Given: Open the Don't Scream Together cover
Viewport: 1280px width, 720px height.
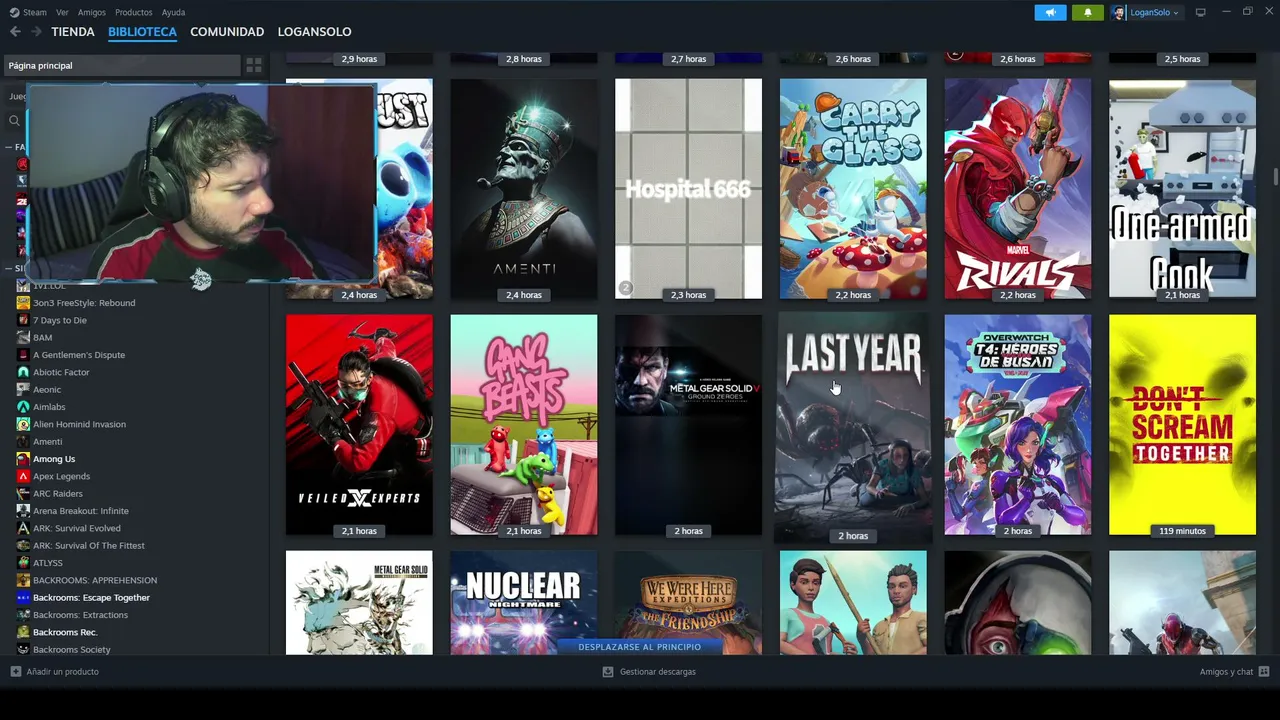Looking at the screenshot, I should point(1182,425).
